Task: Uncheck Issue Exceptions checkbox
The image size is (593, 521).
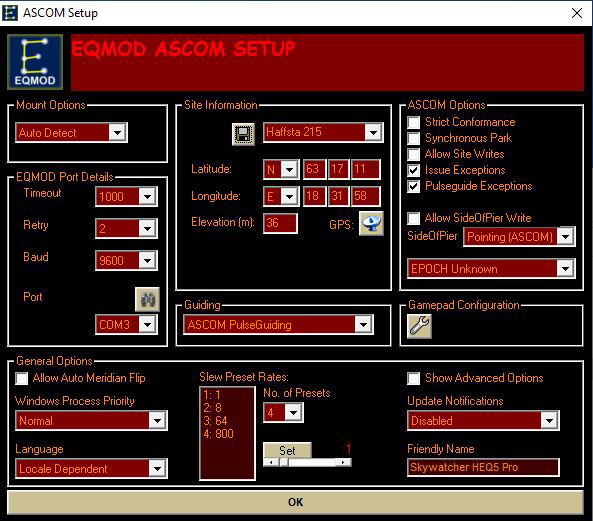Action: tap(413, 170)
